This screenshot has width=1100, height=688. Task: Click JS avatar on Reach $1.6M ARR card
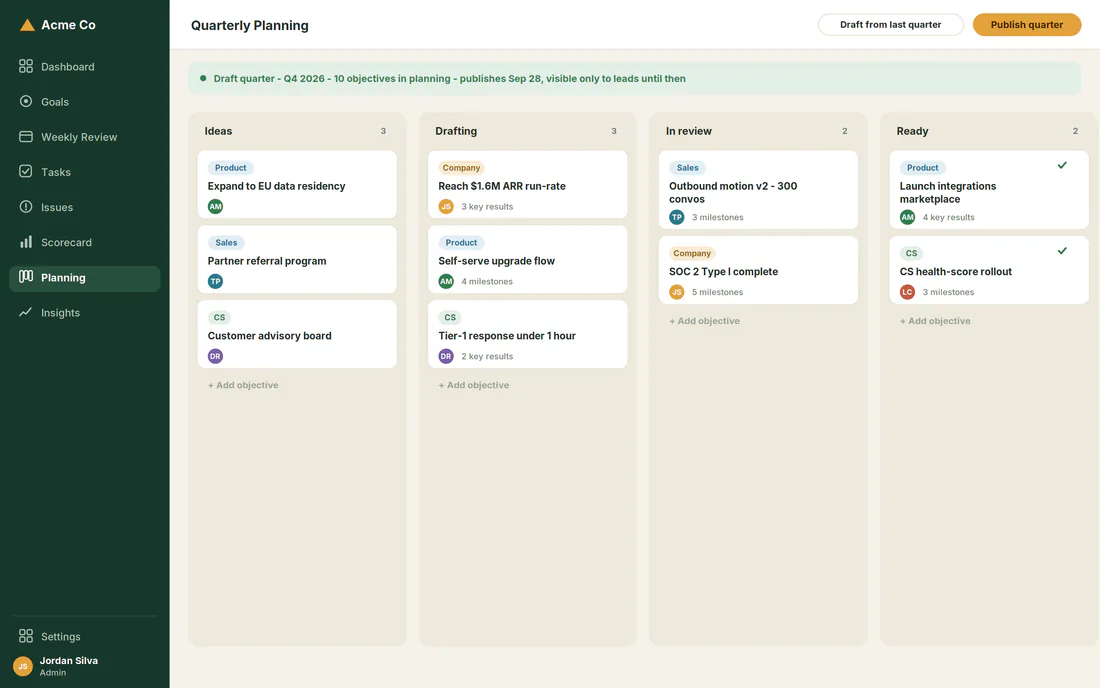446,206
